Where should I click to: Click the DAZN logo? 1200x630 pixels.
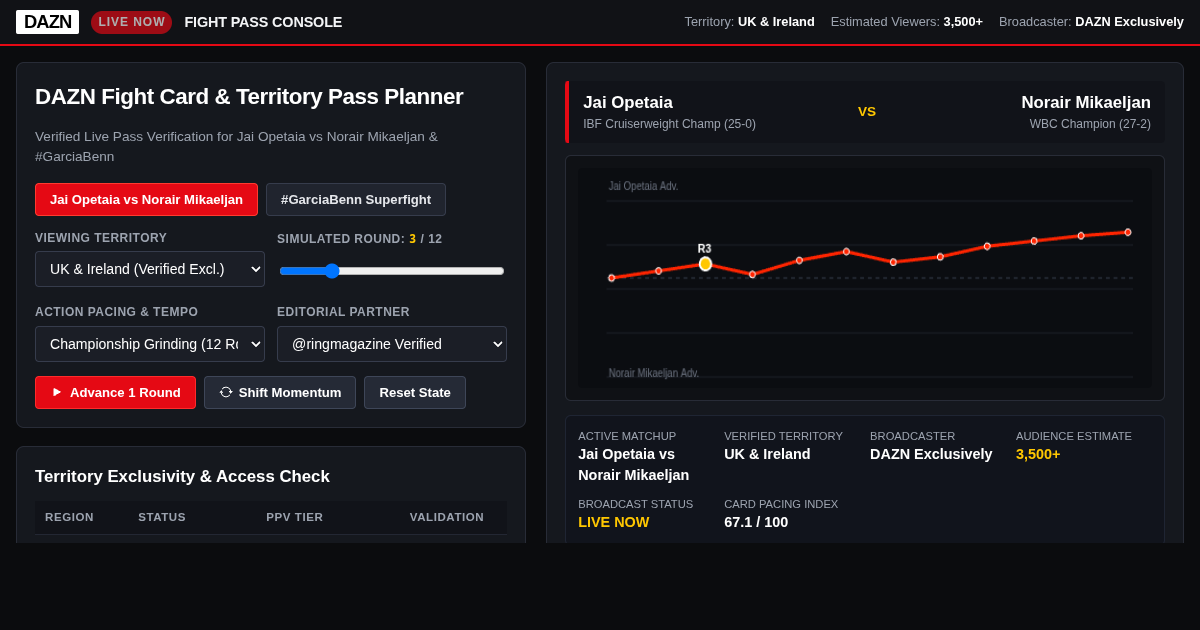pyautogui.click(x=47, y=22)
